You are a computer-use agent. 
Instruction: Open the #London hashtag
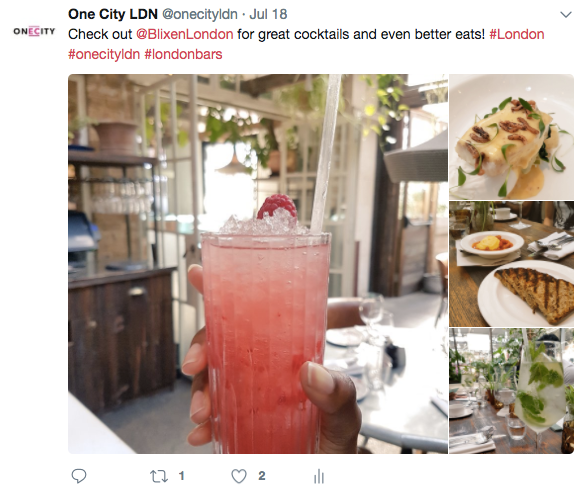(517, 34)
